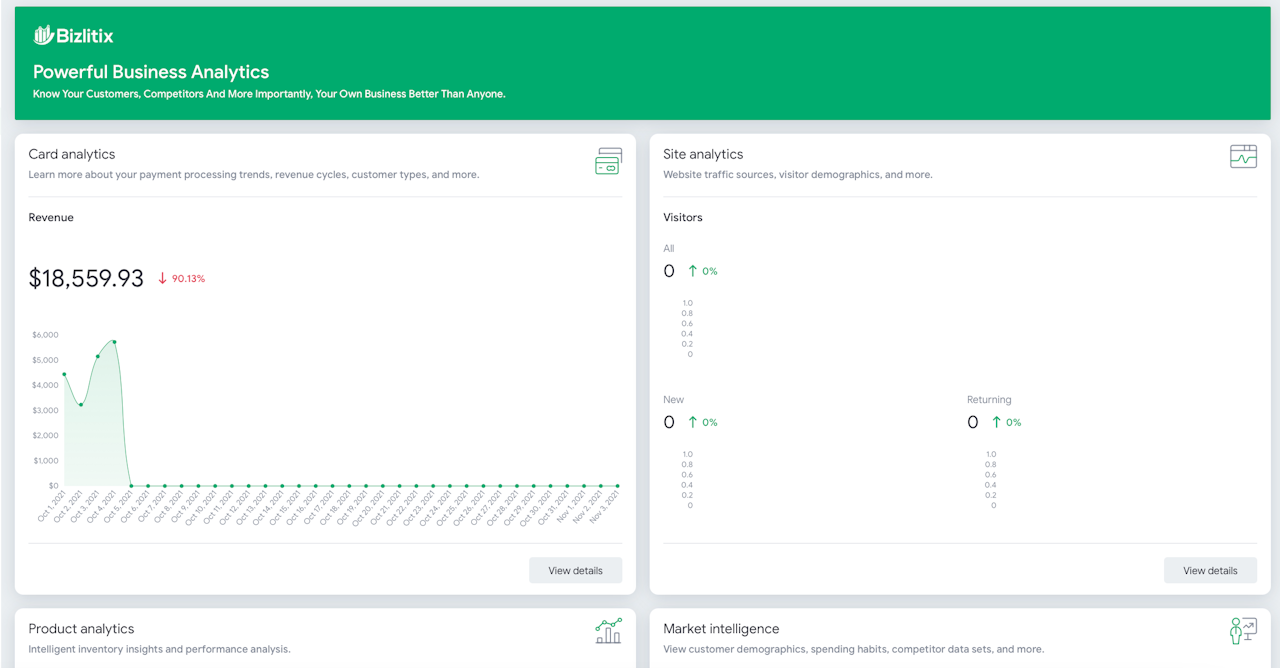Screen dimensions: 1280x668
Task: Select the Site analytics heading
Action: pyautogui.click(x=703, y=154)
